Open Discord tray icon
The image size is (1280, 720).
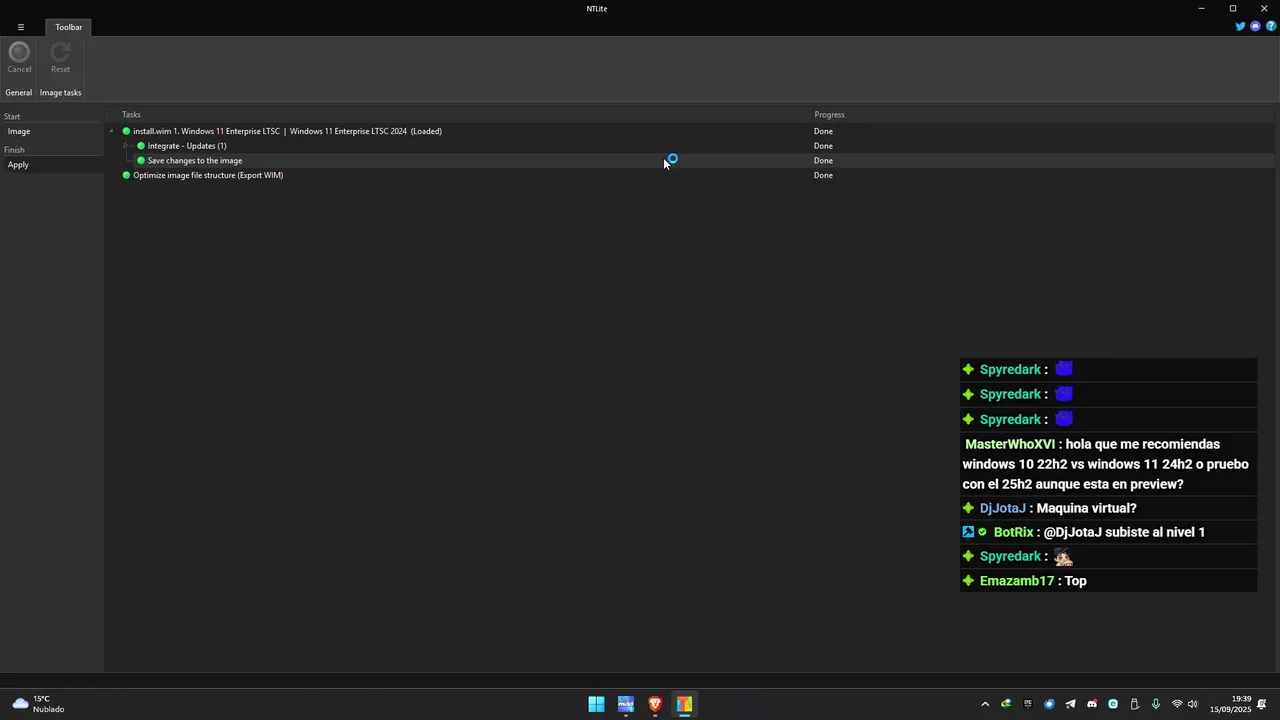tap(1091, 704)
